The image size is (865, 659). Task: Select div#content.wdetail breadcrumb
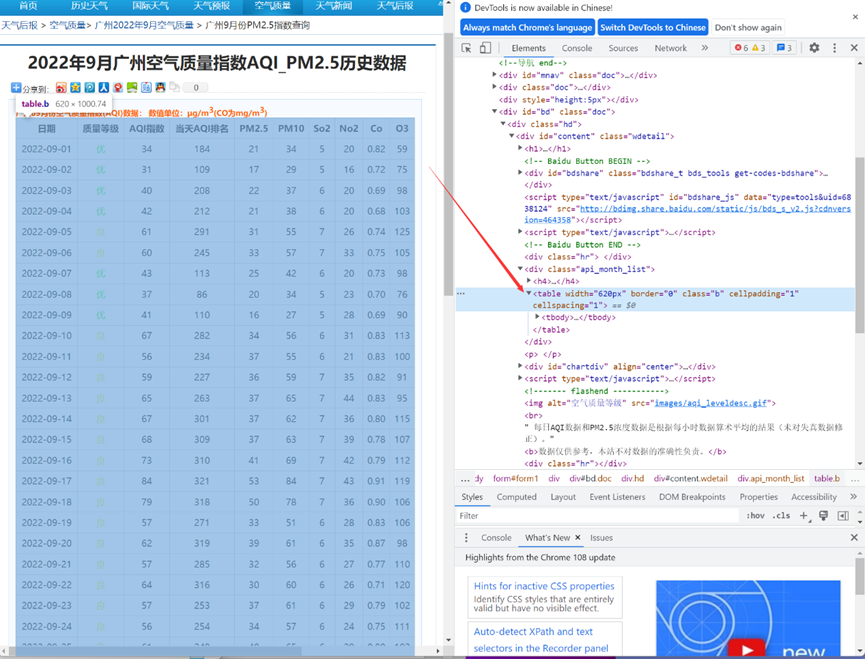[690, 479]
